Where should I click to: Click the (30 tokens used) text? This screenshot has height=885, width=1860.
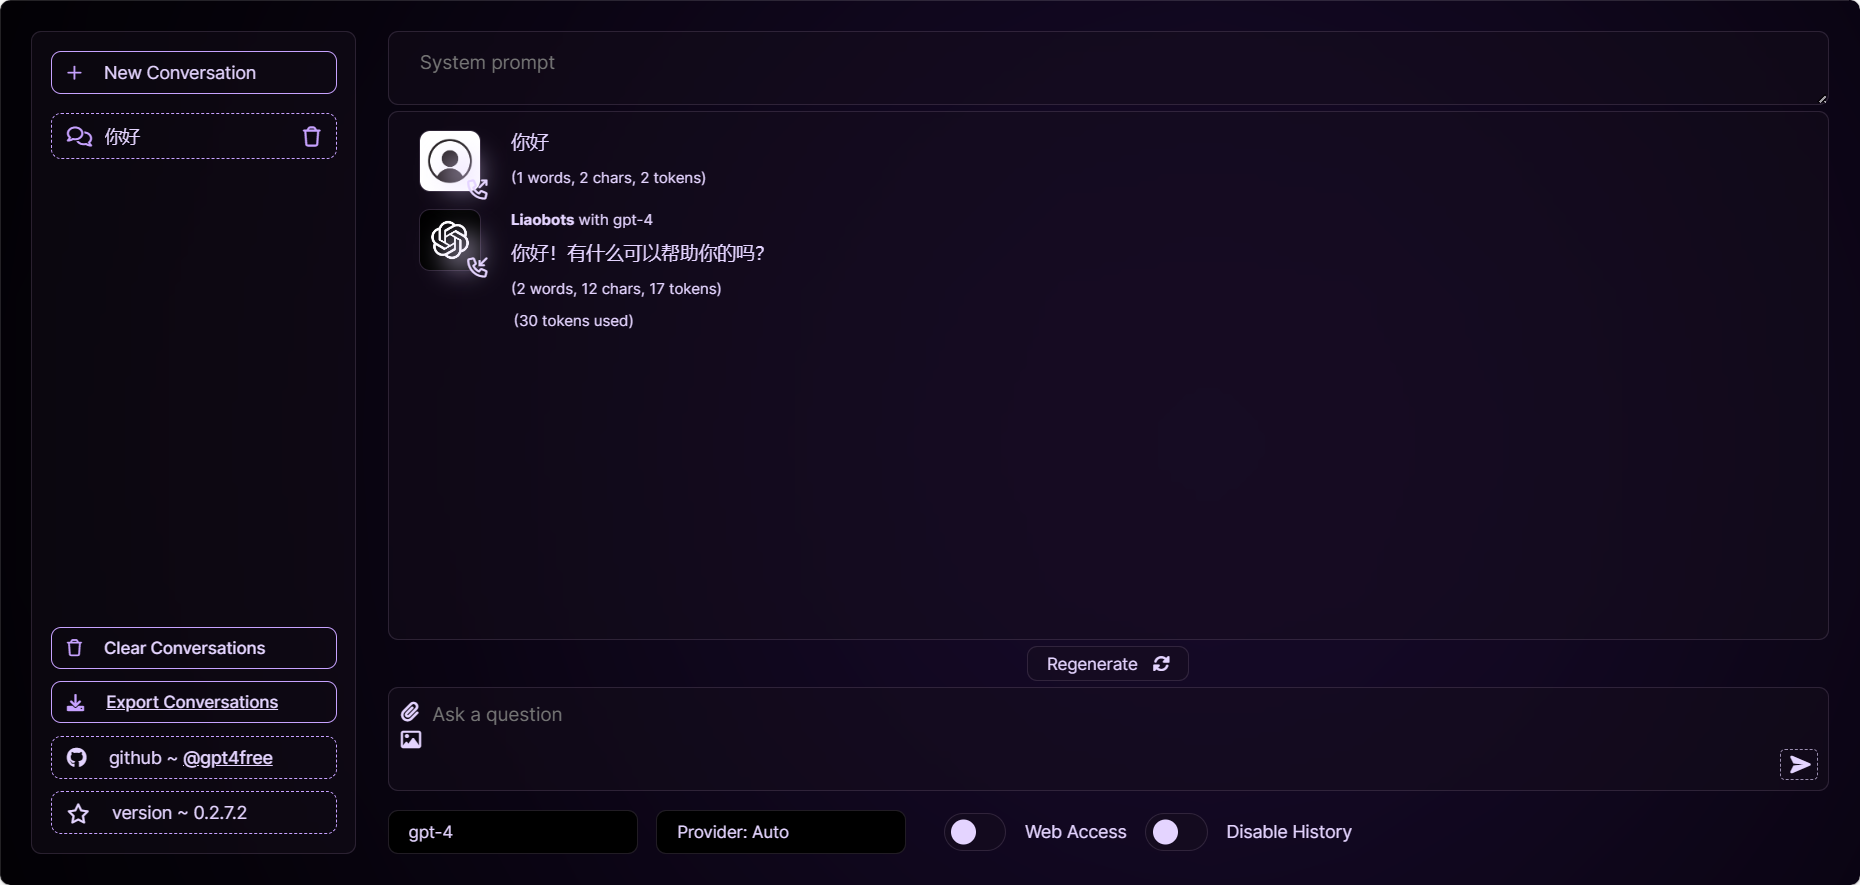pos(573,321)
